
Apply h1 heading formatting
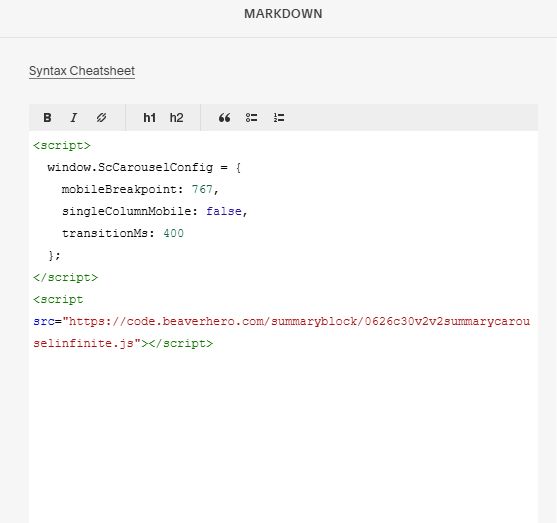click(150, 118)
